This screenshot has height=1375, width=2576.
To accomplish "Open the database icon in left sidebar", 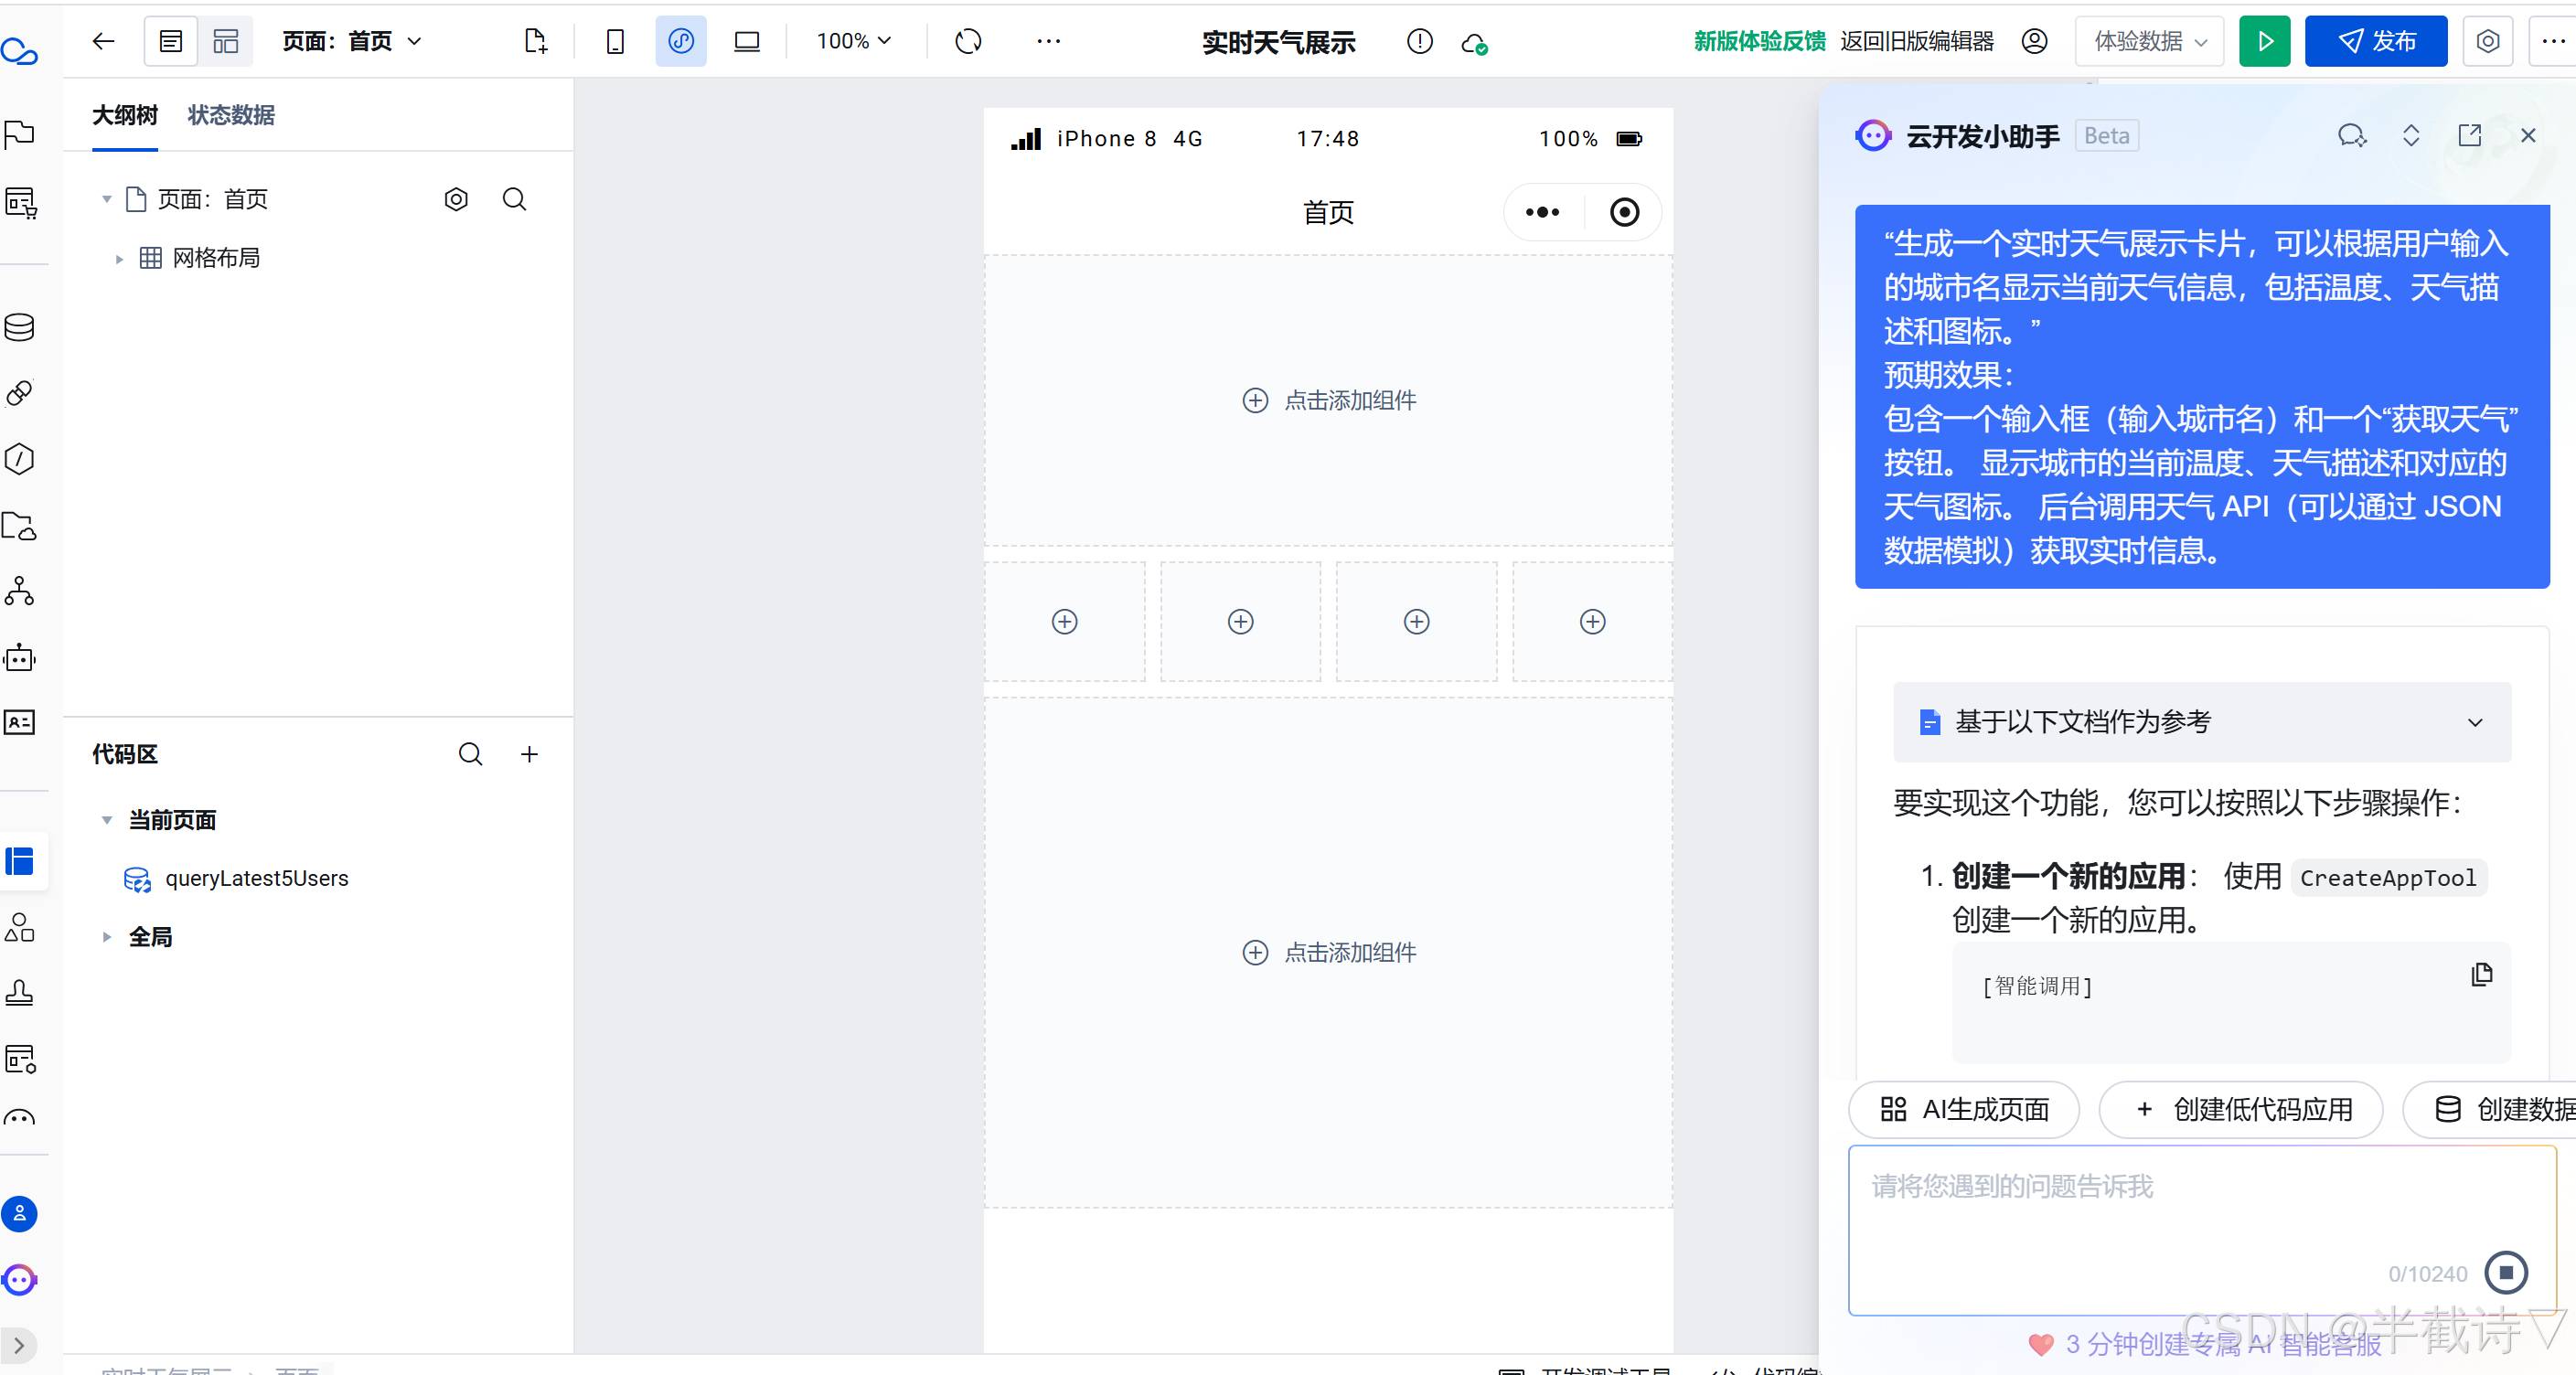I will pyautogui.click(x=20, y=327).
